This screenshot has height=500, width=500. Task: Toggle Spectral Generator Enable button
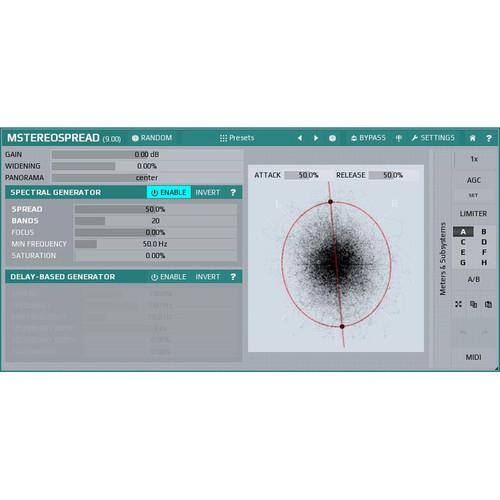coord(169,192)
